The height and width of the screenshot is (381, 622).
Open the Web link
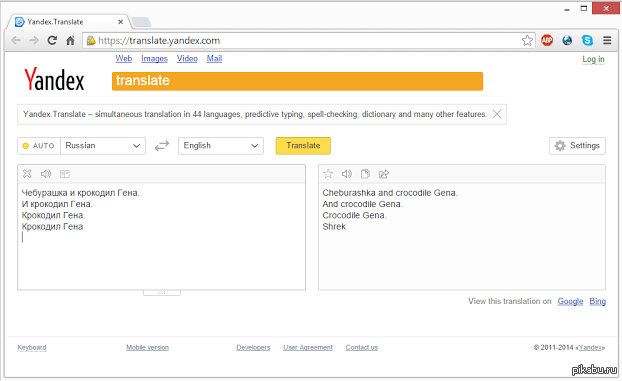[x=124, y=59]
